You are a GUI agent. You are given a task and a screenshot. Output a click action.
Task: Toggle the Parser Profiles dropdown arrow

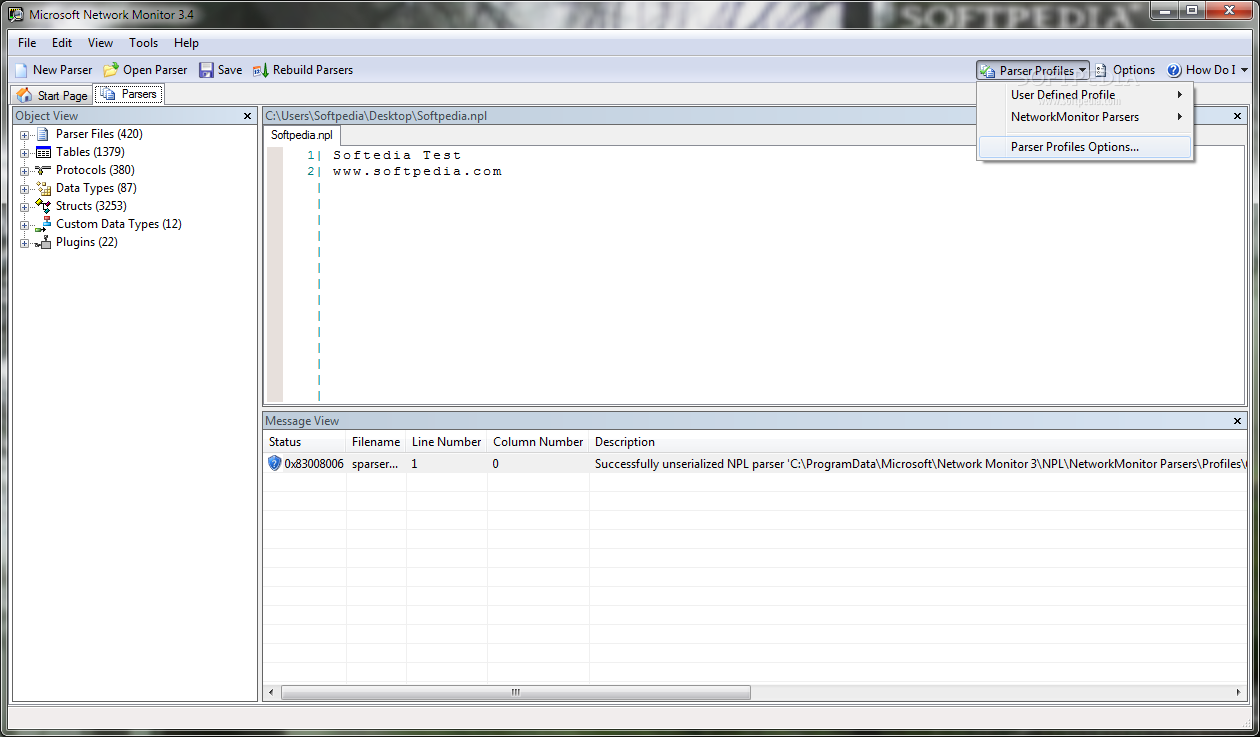click(x=1082, y=71)
